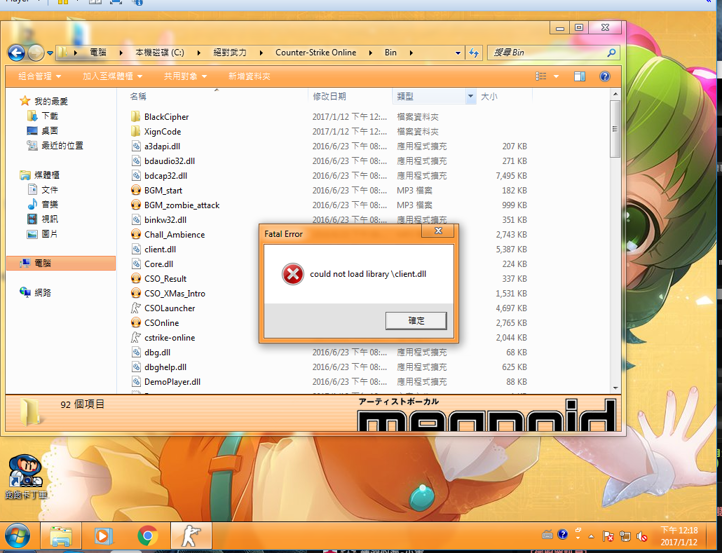
Task: Select the BlackCipher folder icon
Action: tap(135, 116)
